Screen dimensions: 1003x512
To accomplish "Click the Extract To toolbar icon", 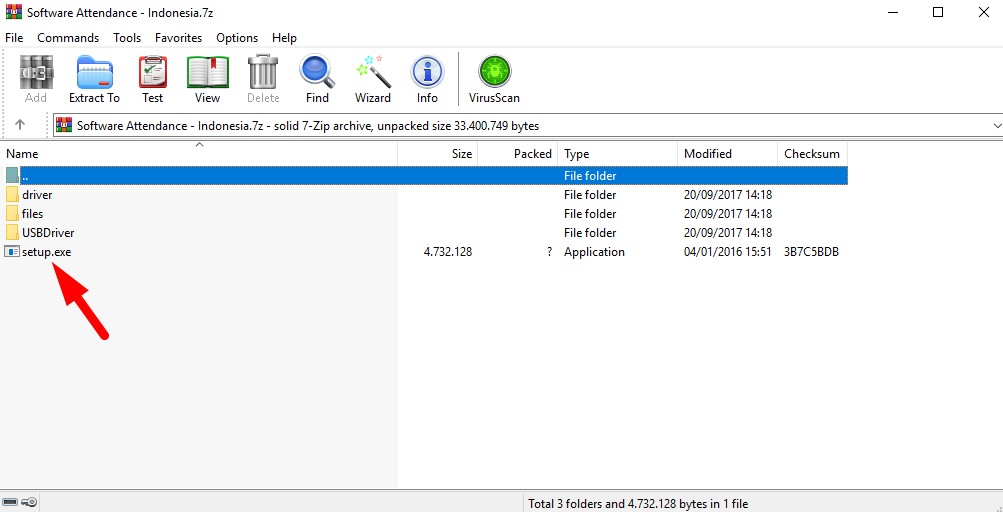I will 95,72.
